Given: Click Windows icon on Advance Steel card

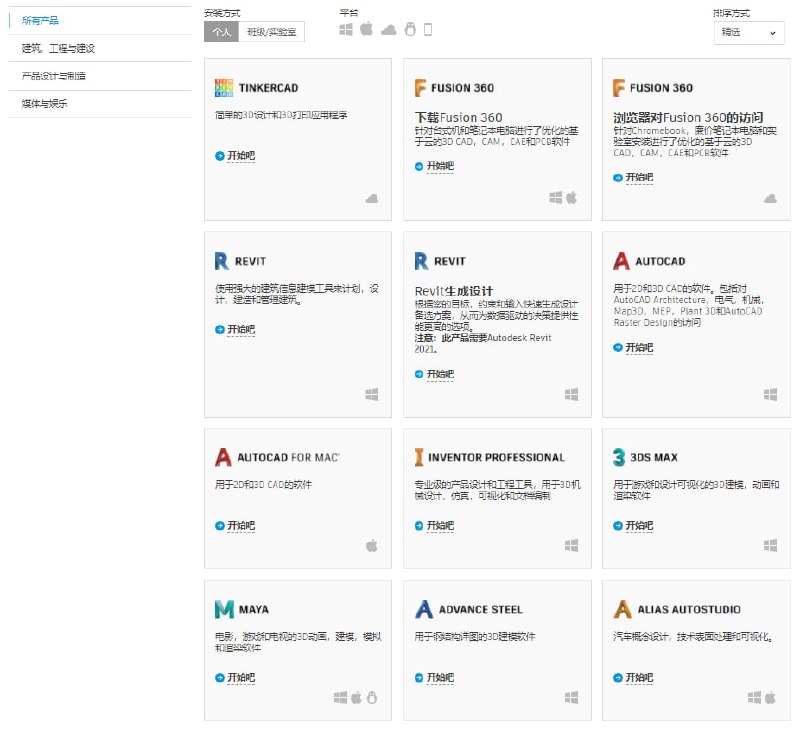Looking at the screenshot, I should [x=571, y=697].
